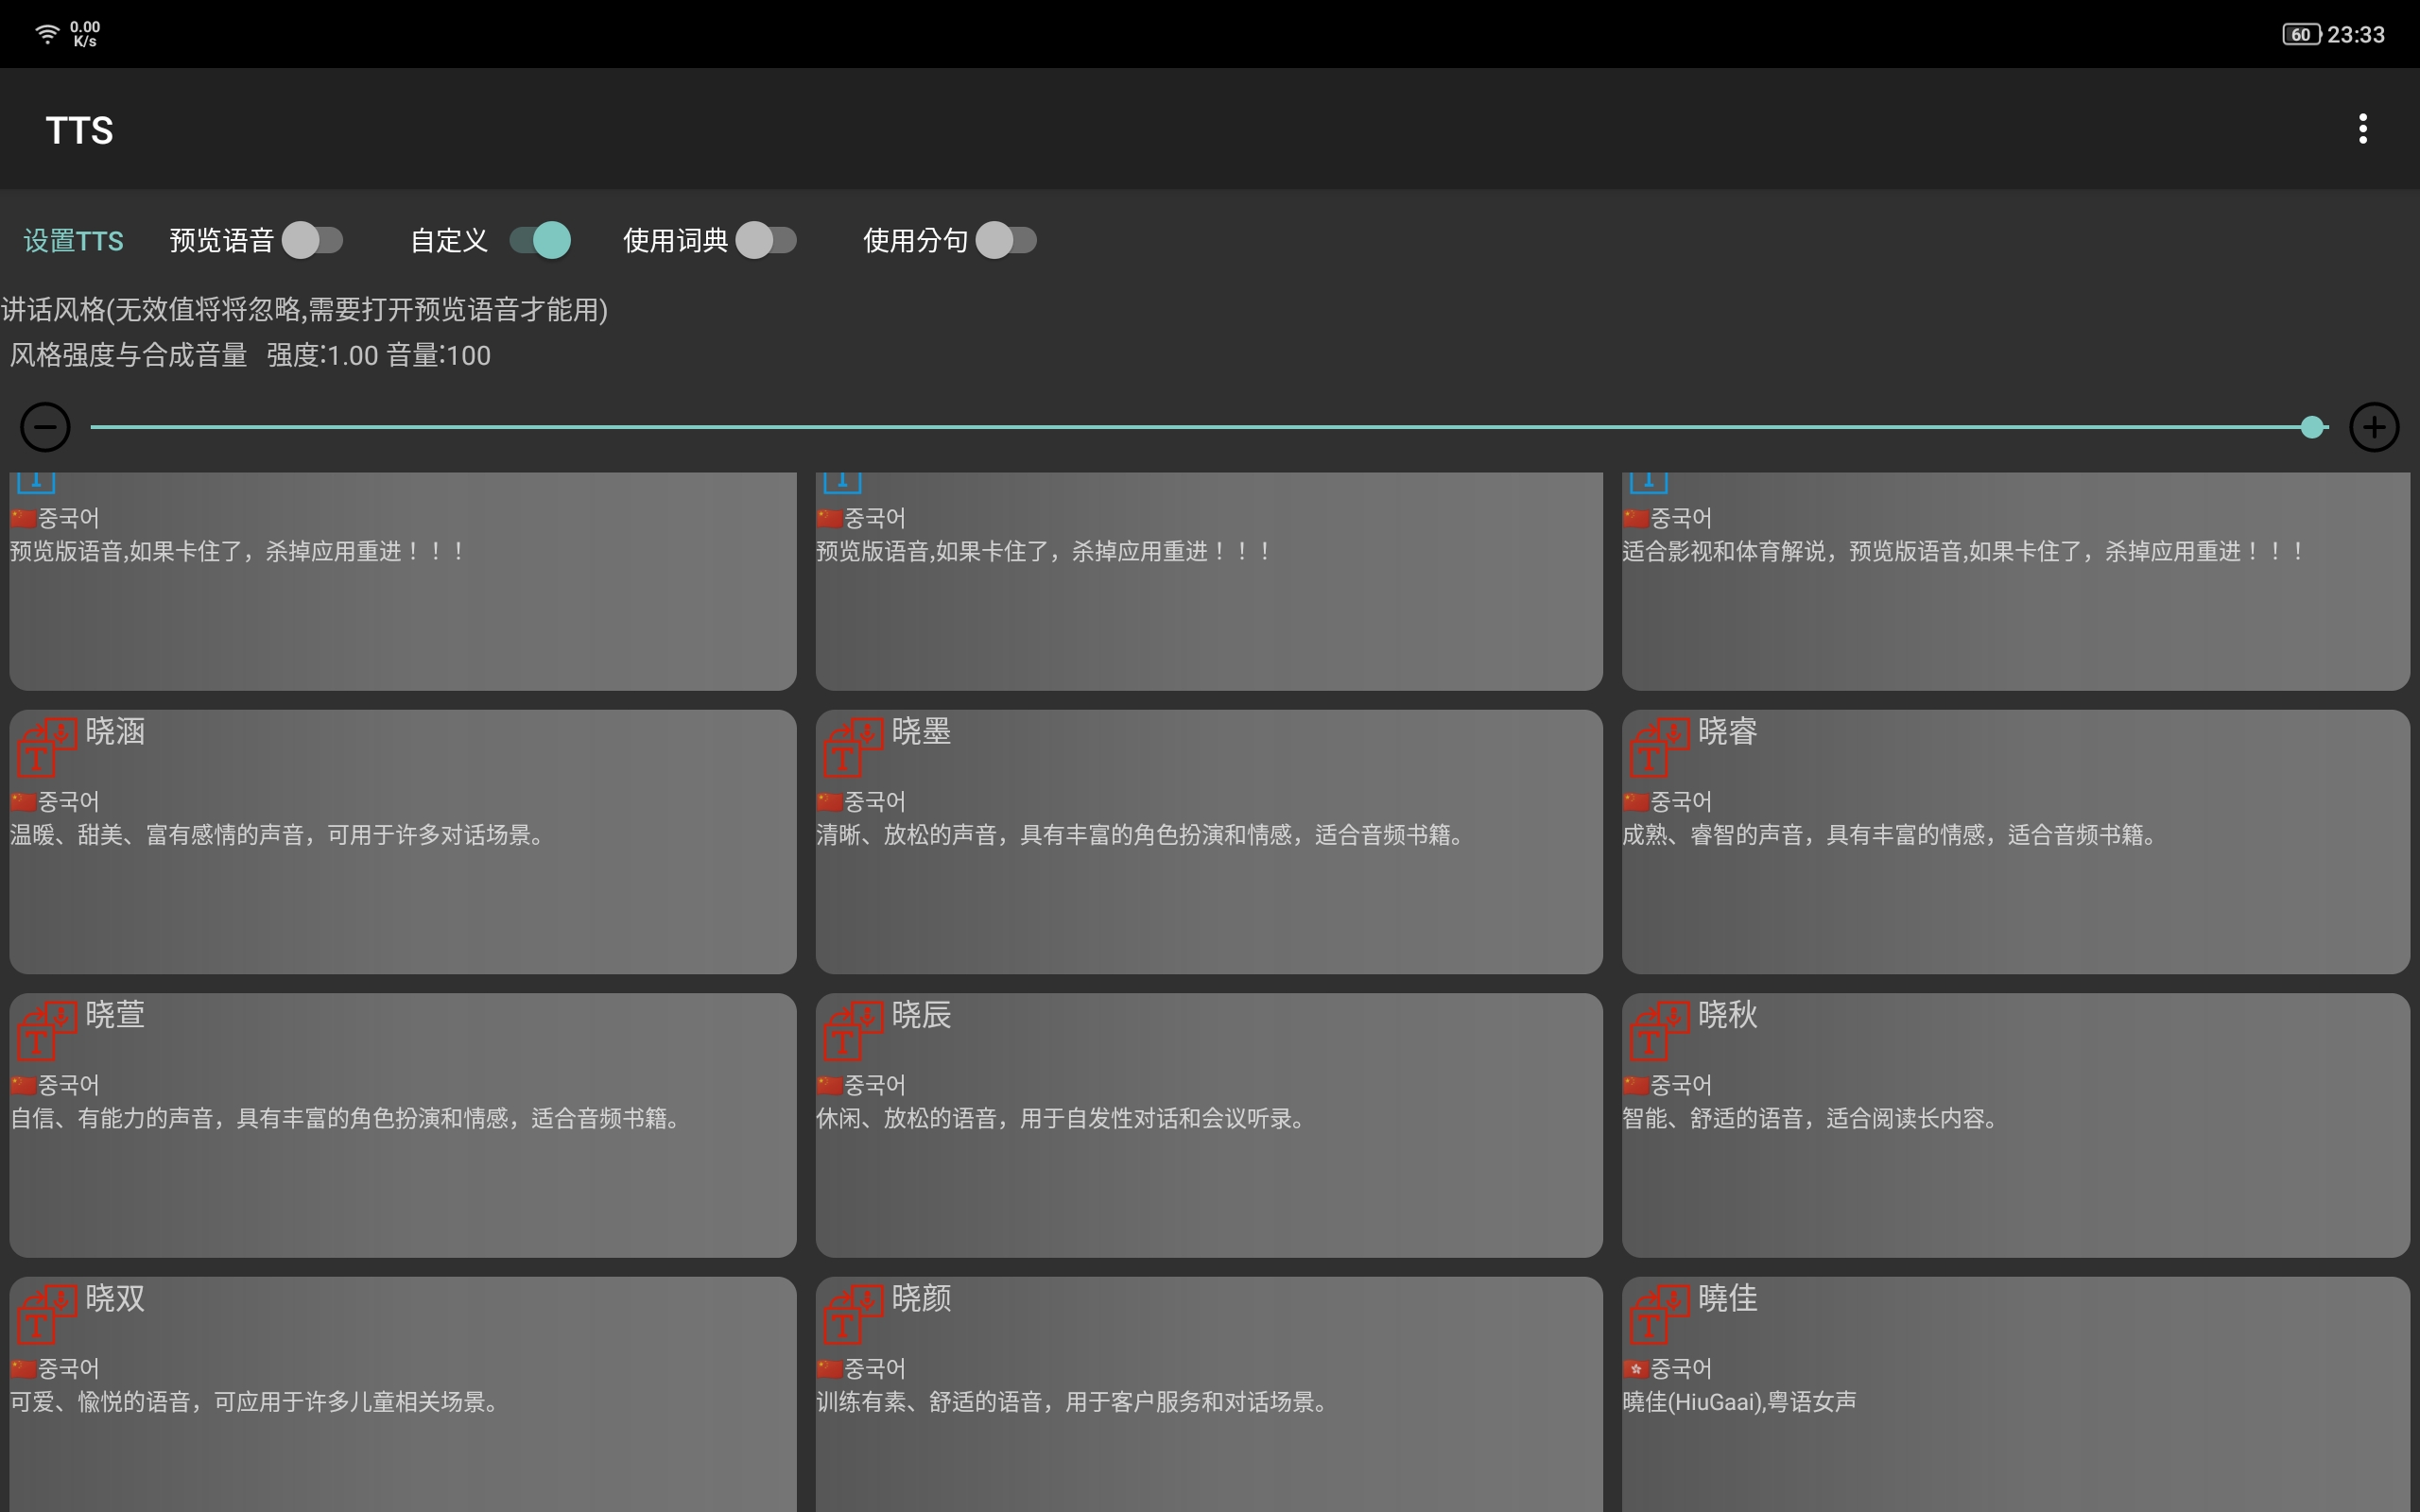Enable the 预览语音 preview voice switch
Viewport: 2420px width, 1512px height.
point(312,240)
